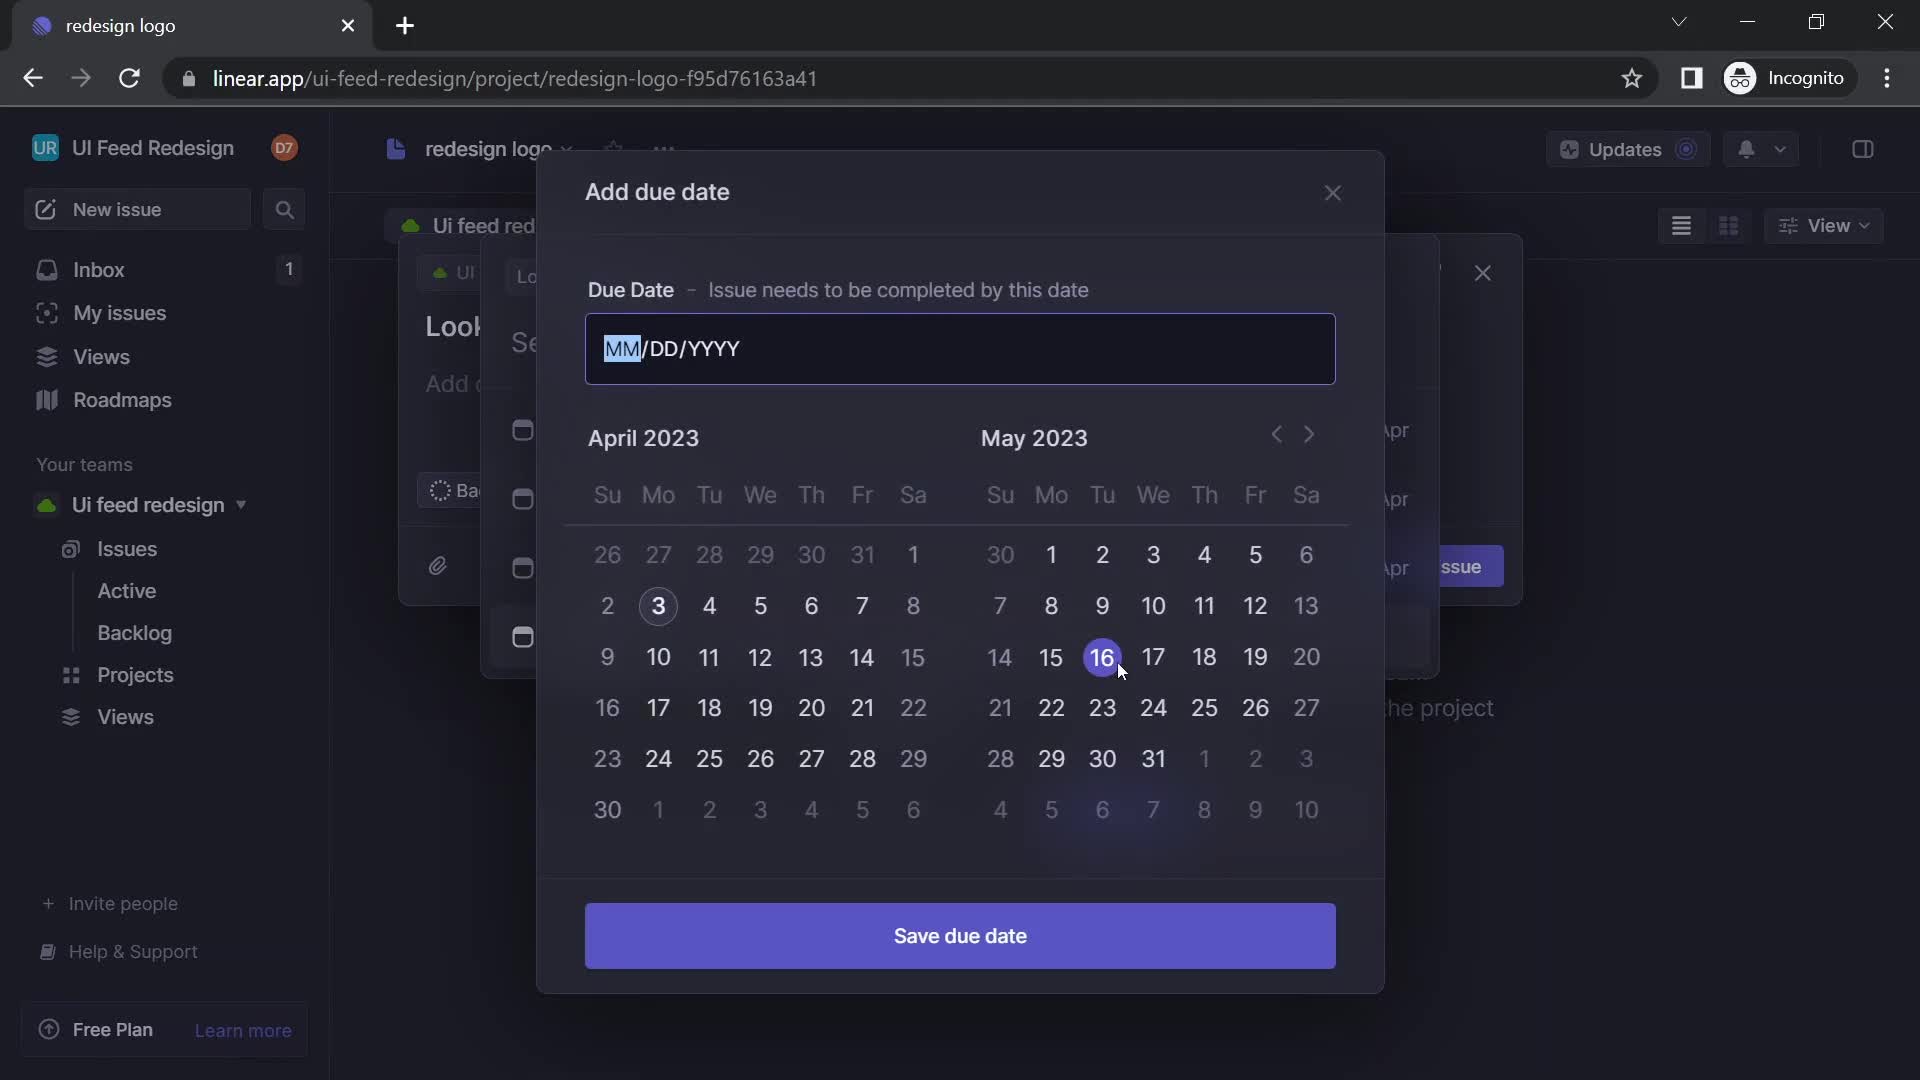
Task: Click the forward navigation arrow on calendar
Action: (x=1309, y=435)
